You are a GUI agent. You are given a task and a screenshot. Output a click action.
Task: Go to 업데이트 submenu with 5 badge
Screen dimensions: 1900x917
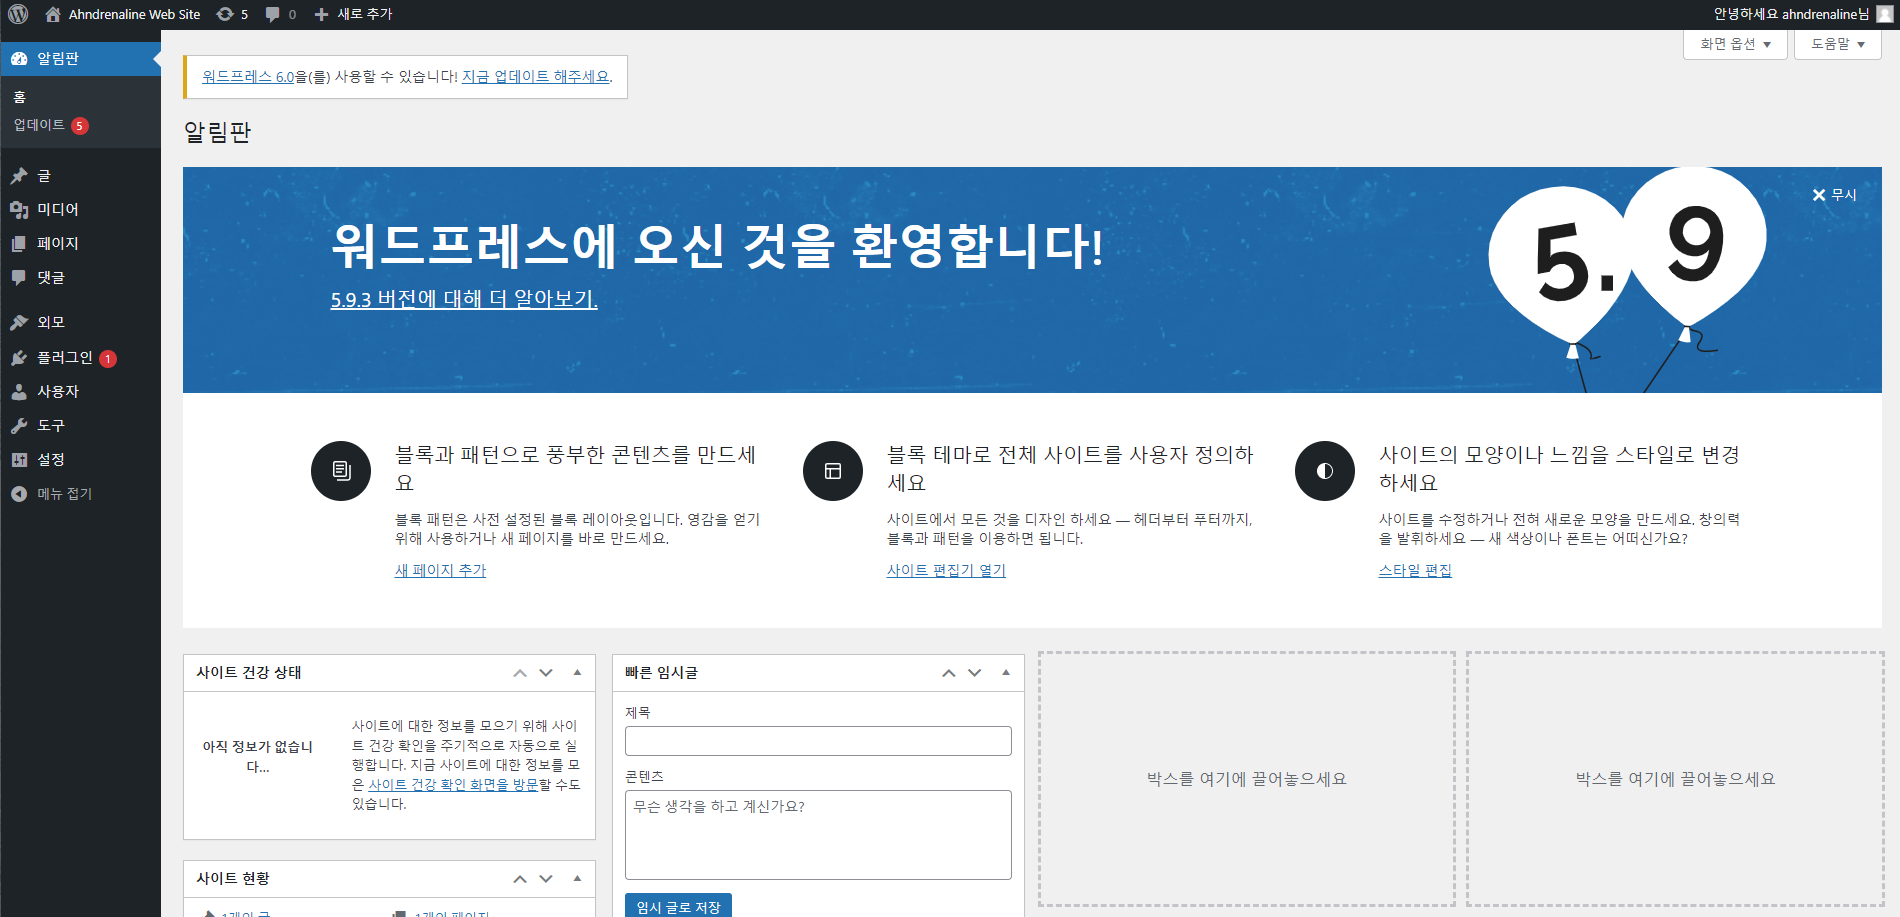pyautogui.click(x=51, y=125)
